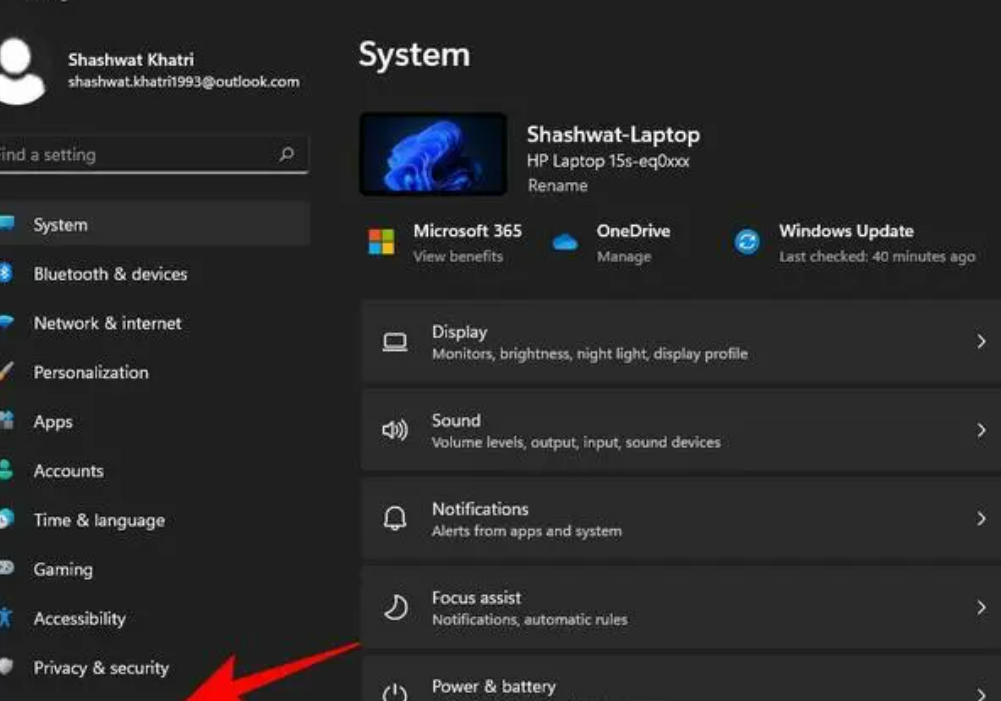This screenshot has height=701, width=1001.
Task: Click Manage under OneDrive
Action: point(624,256)
